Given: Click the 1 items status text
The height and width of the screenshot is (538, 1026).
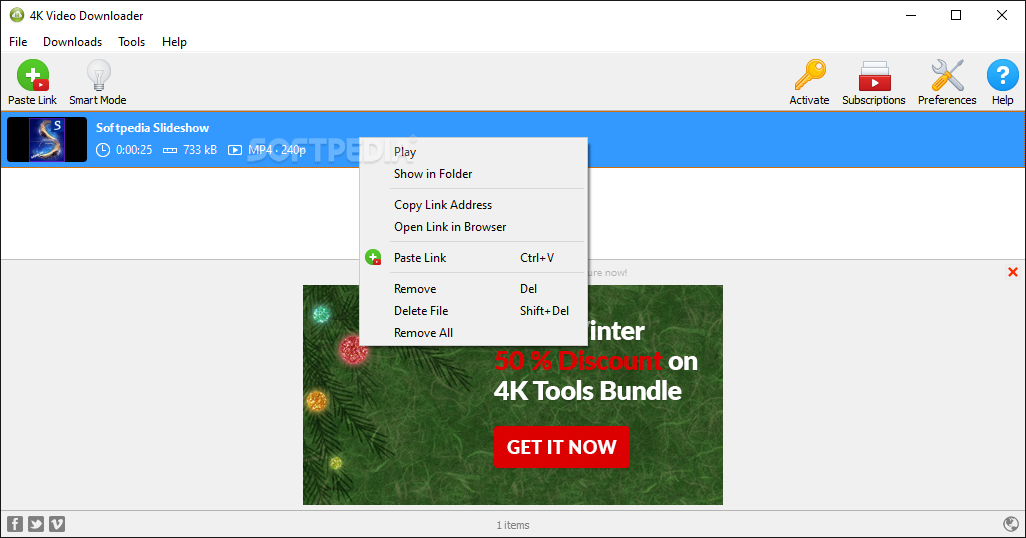Looking at the screenshot, I should pos(513,525).
